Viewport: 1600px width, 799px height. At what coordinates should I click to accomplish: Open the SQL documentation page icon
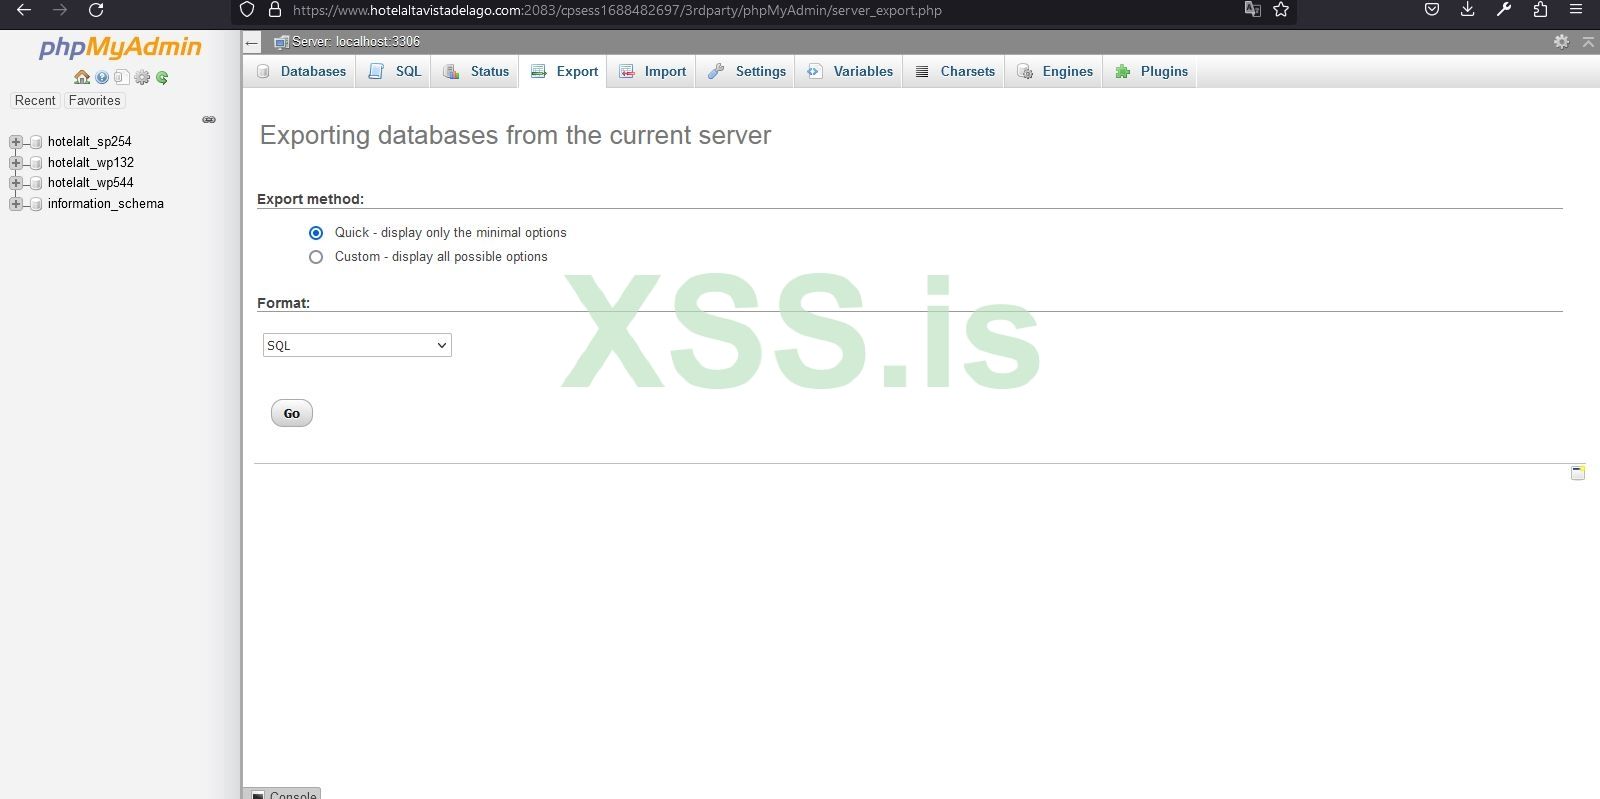[x=121, y=77]
